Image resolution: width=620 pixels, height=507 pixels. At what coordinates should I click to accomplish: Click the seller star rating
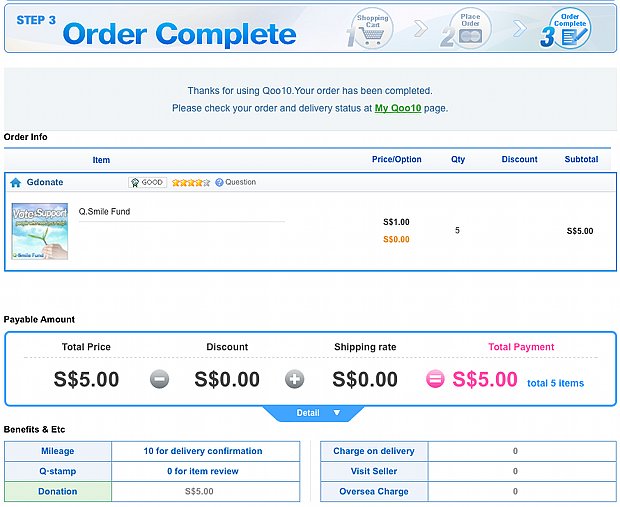(x=191, y=182)
